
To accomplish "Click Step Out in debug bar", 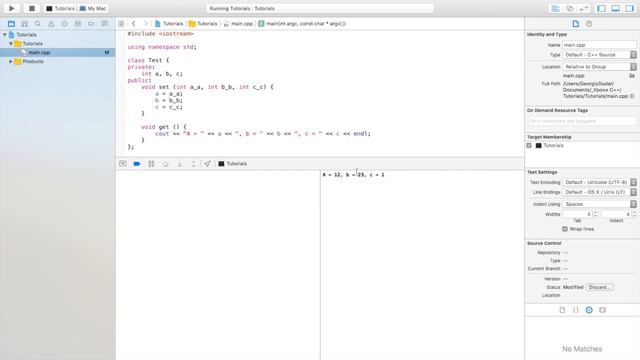I will coord(193,164).
